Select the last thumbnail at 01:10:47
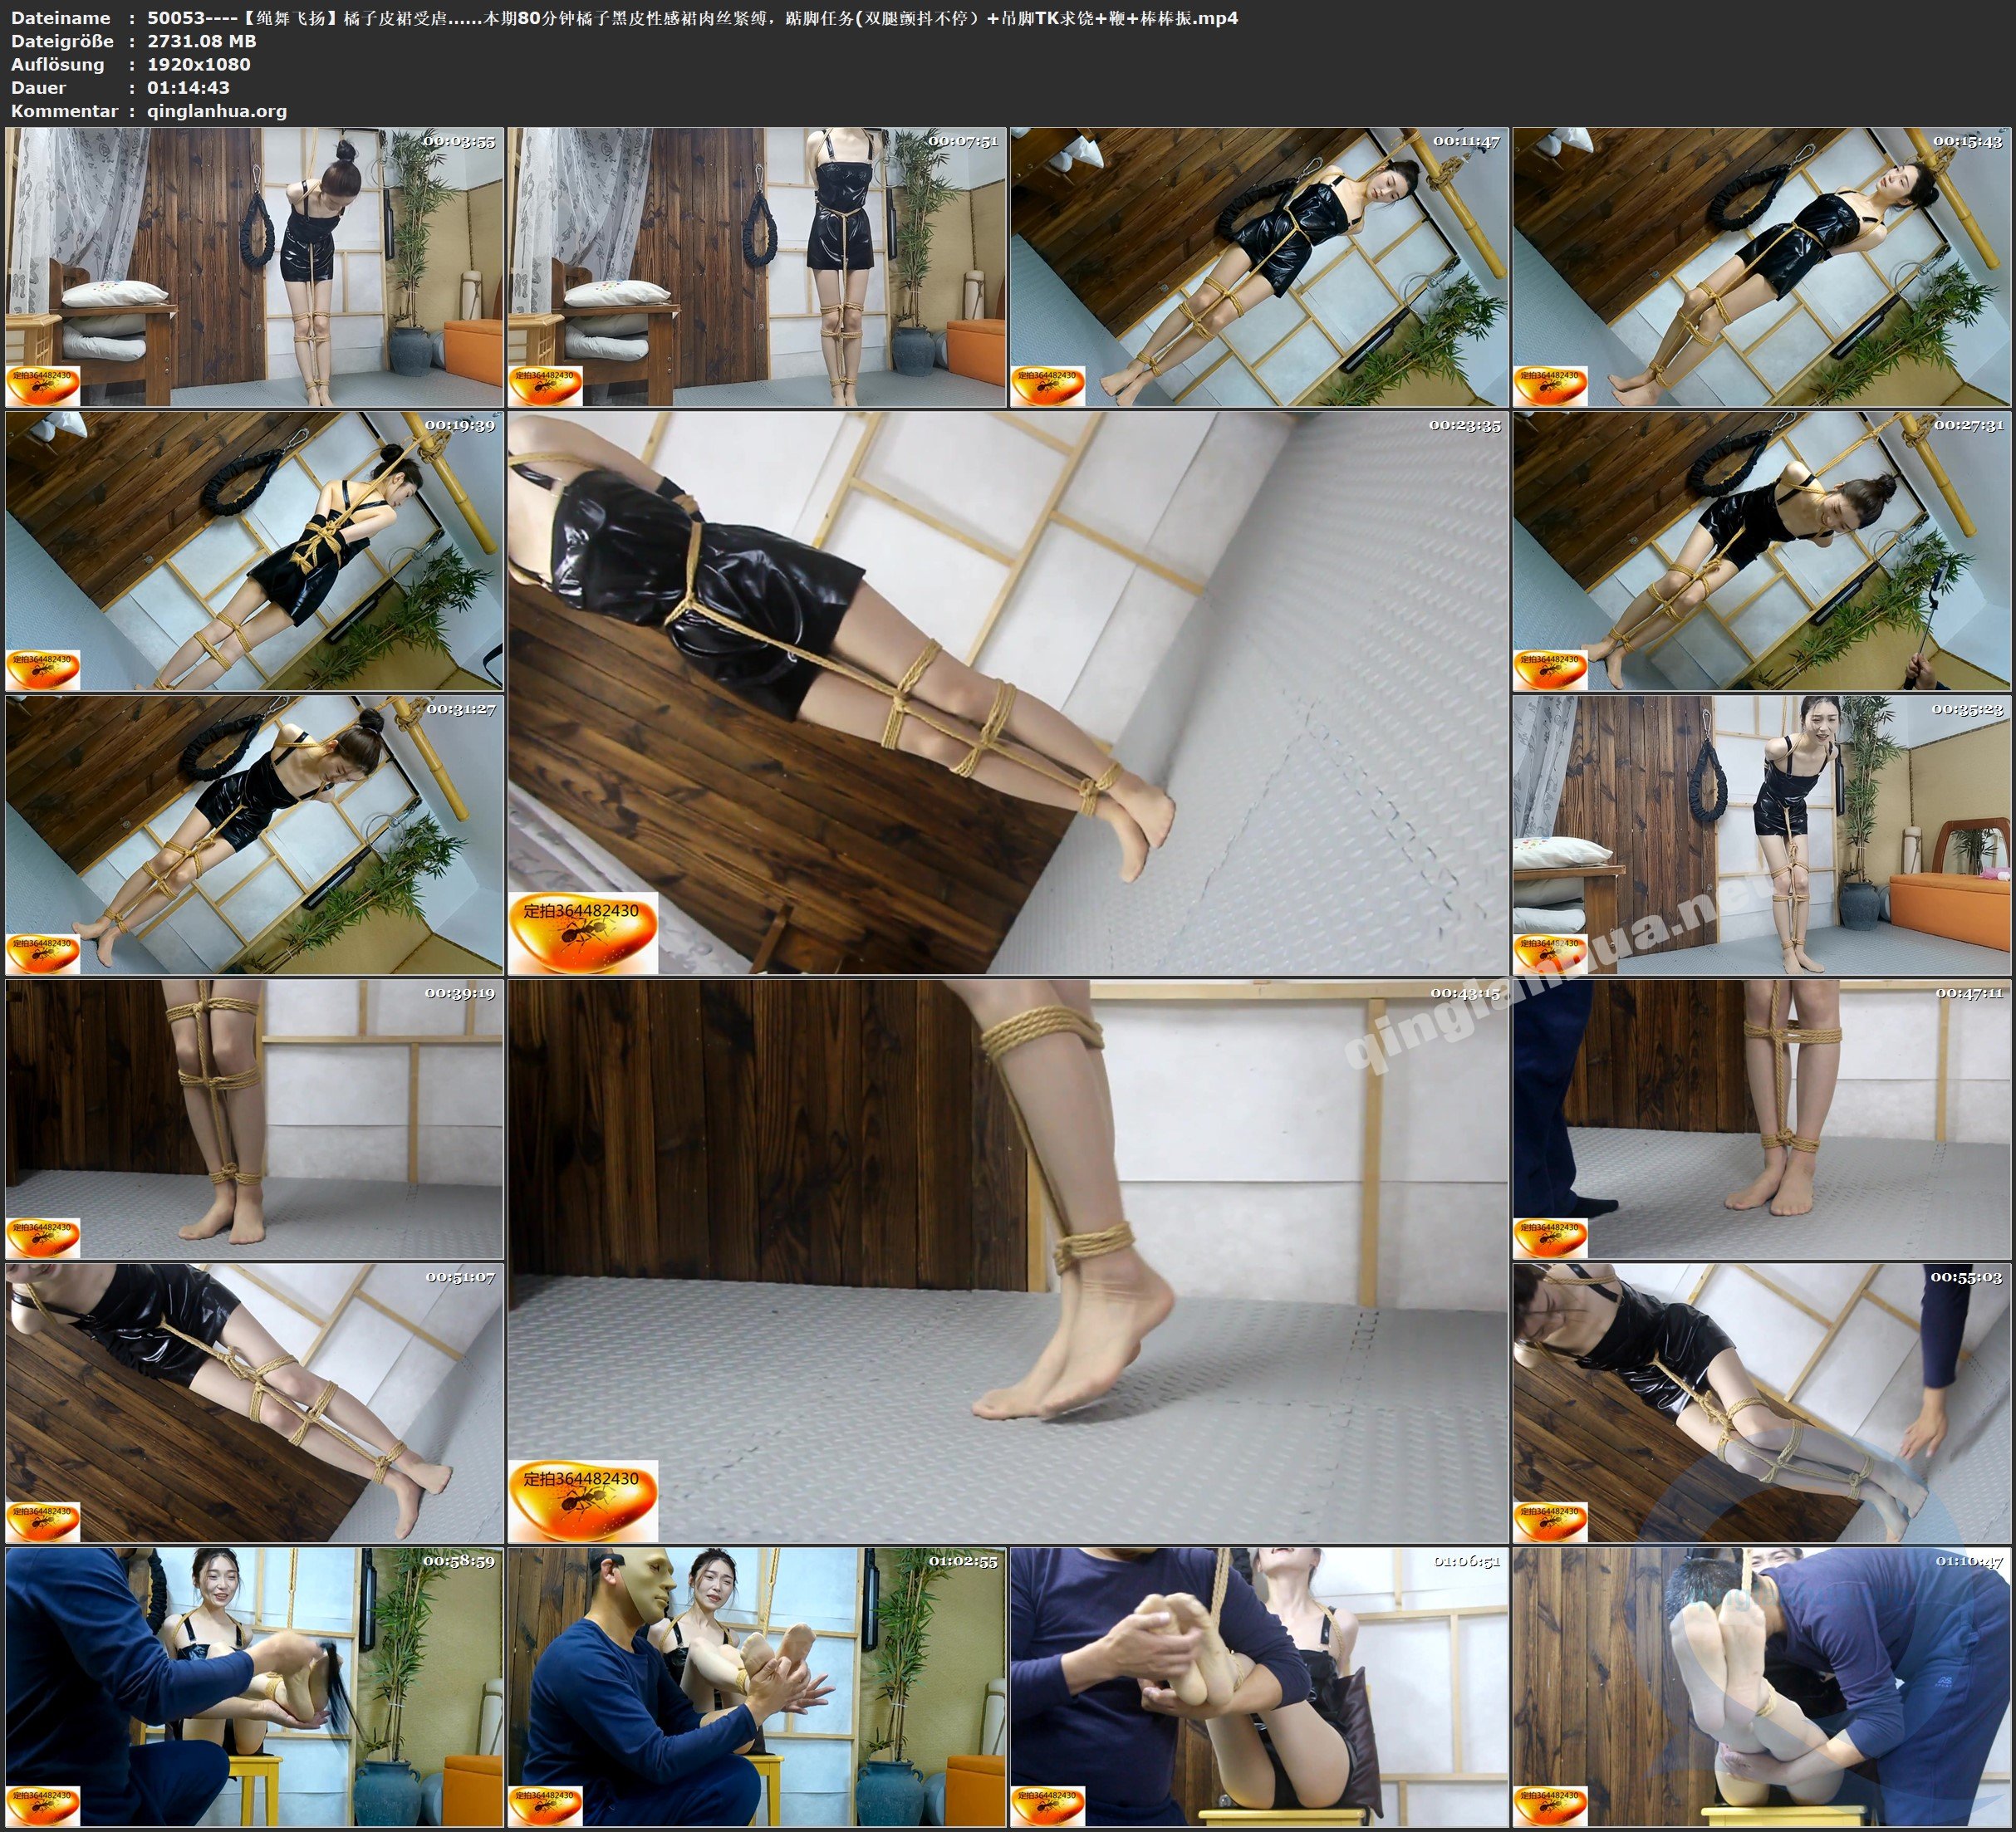This screenshot has width=2016, height=1832. point(1762,1687)
